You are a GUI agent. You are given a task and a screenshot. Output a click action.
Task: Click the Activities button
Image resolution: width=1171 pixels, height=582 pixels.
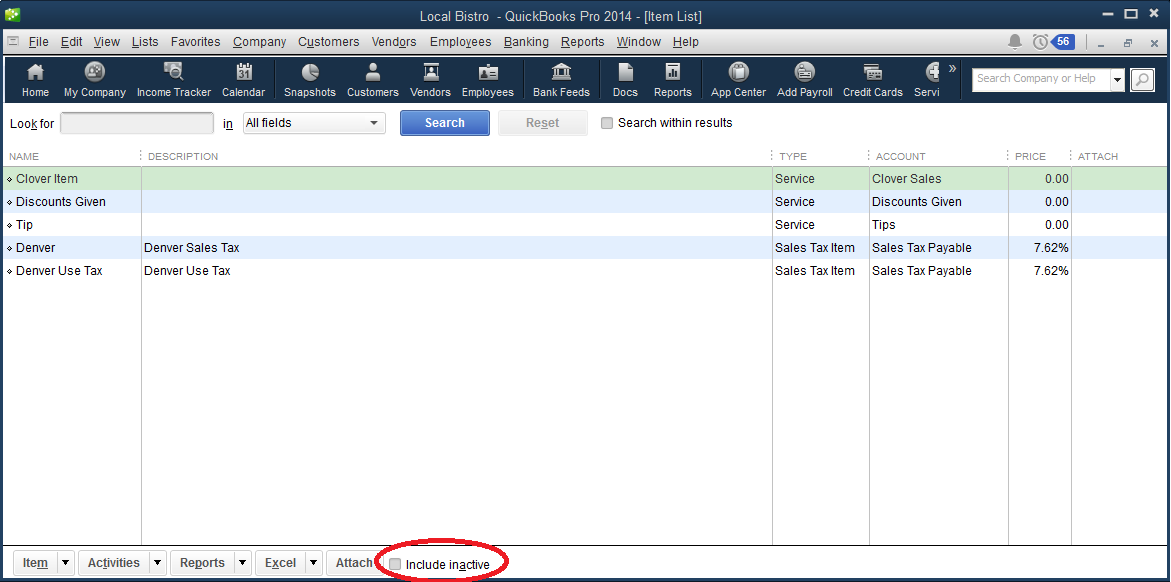[114, 563]
